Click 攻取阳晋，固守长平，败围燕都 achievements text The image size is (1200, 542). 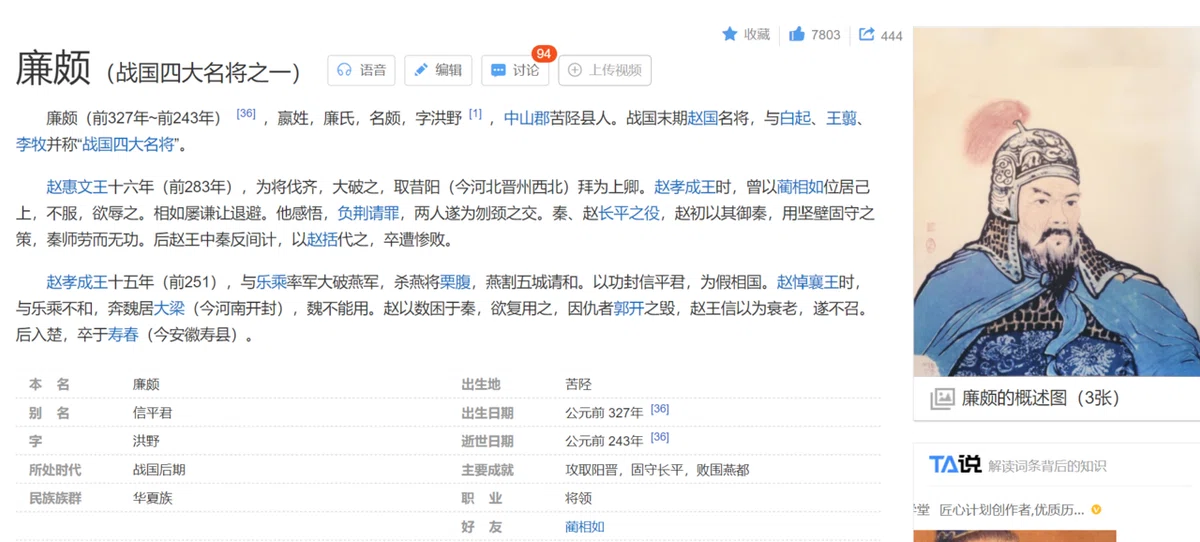point(657,470)
